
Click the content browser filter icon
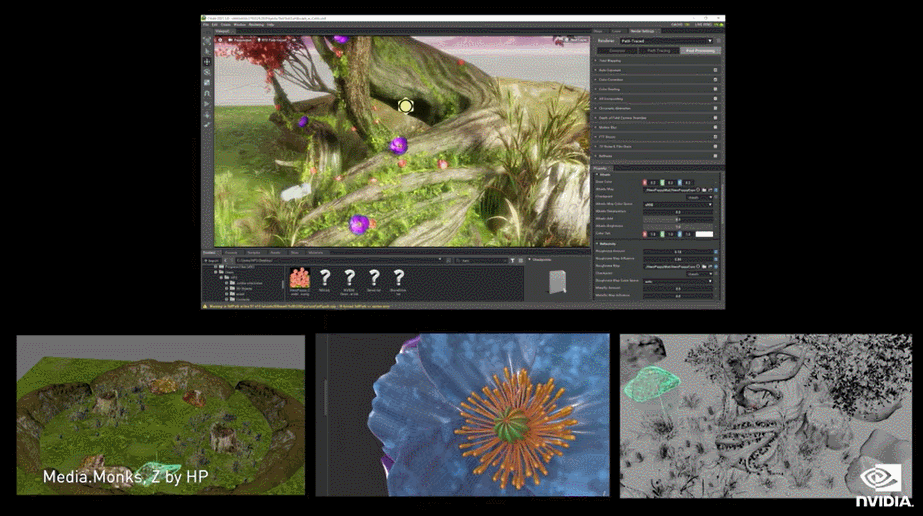tap(512, 260)
